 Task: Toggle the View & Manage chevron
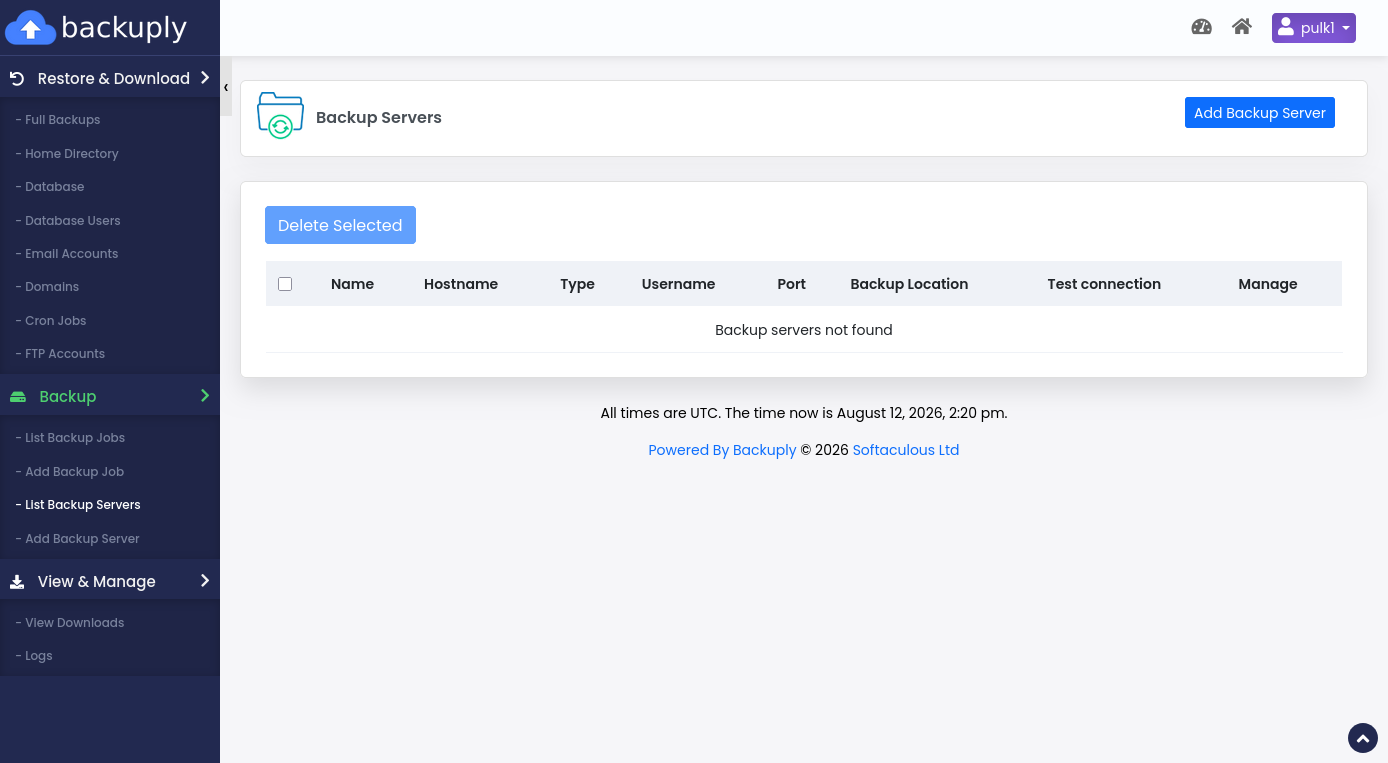(205, 581)
